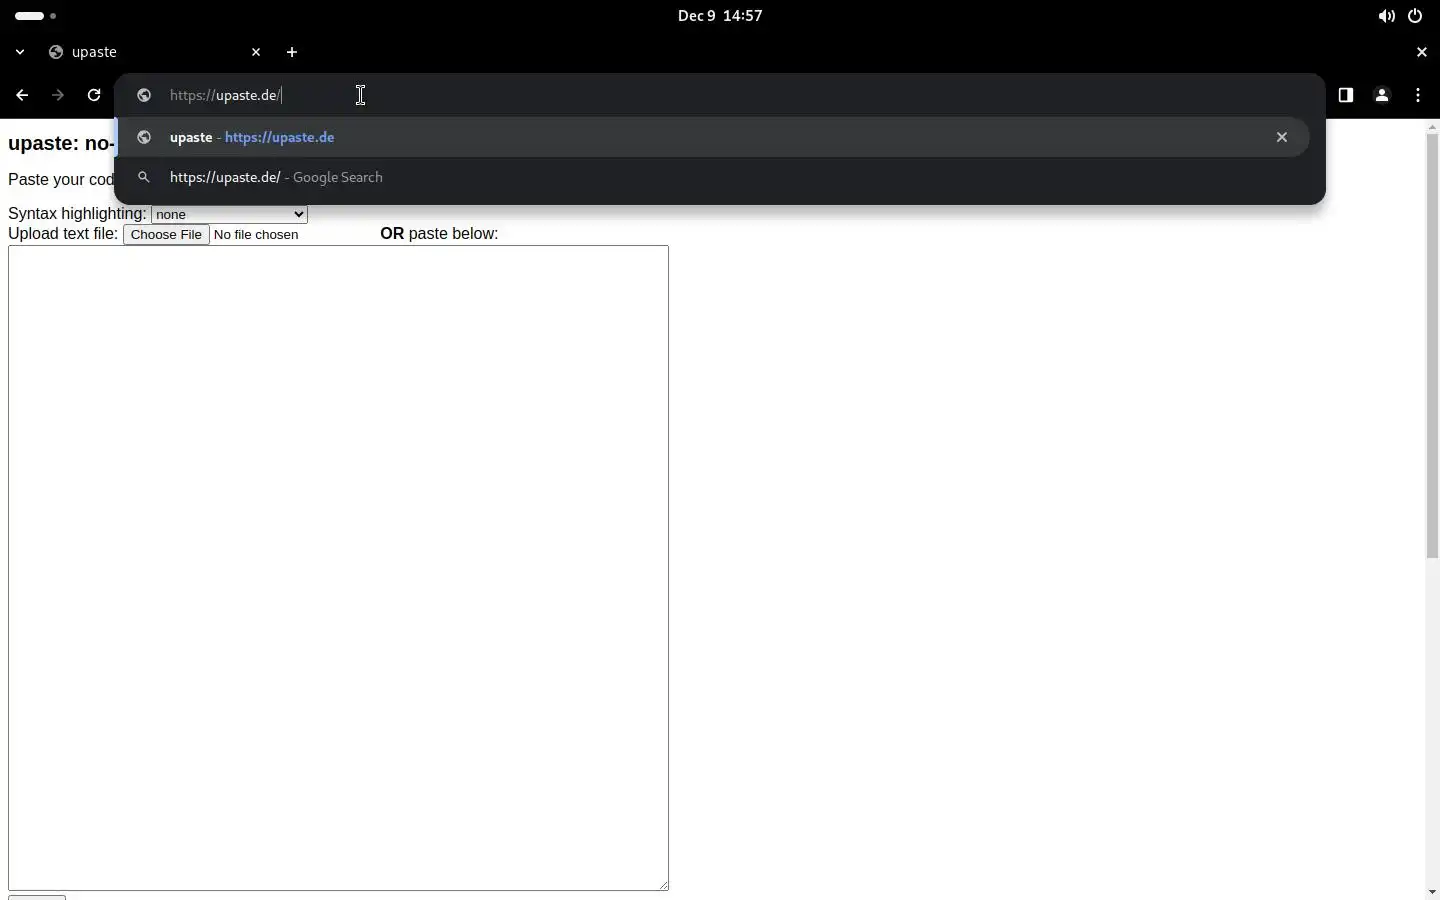Open the browser profile menu
Image resolution: width=1440 pixels, height=900 pixels.
pos(1383,95)
